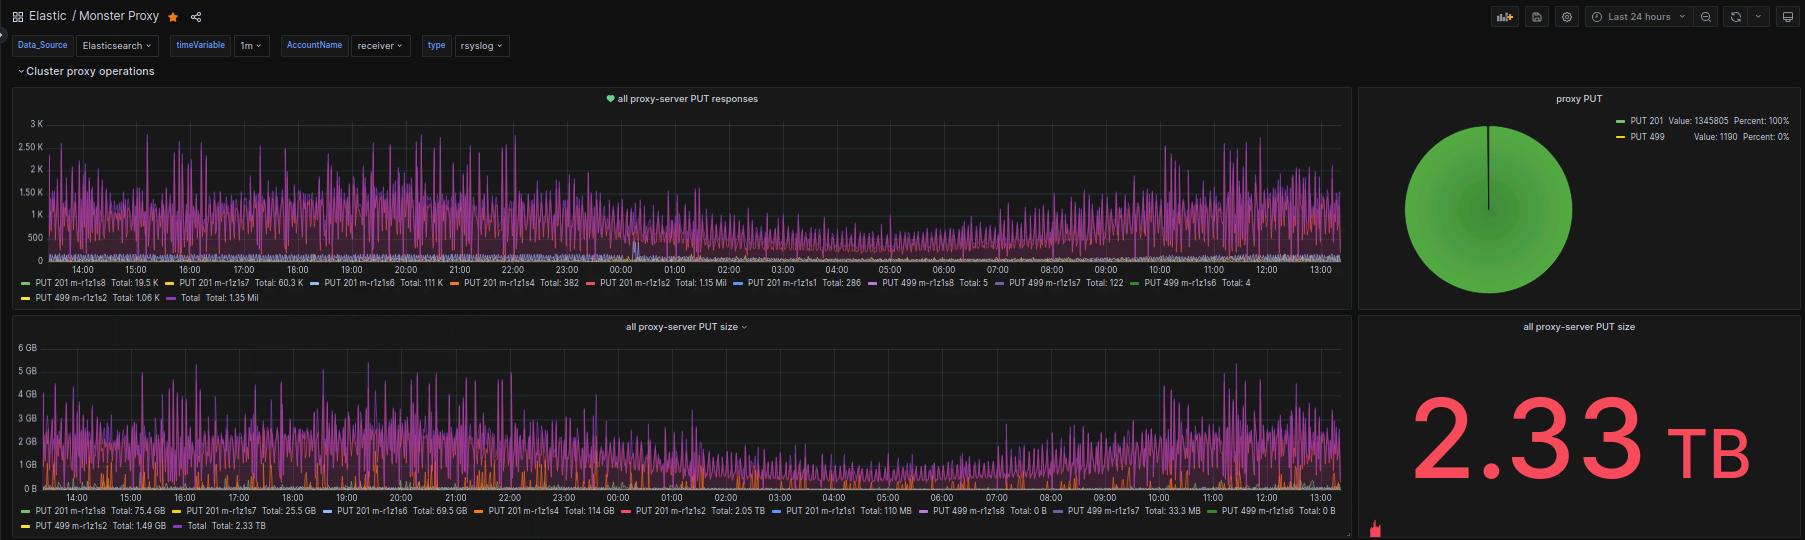This screenshot has width=1805, height=540.
Task: Open the Elasticsearch data source dropdown
Action: [x=117, y=46]
